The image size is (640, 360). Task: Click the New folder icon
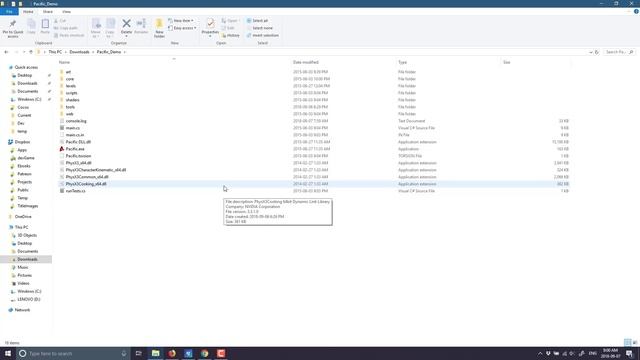coord(159,24)
